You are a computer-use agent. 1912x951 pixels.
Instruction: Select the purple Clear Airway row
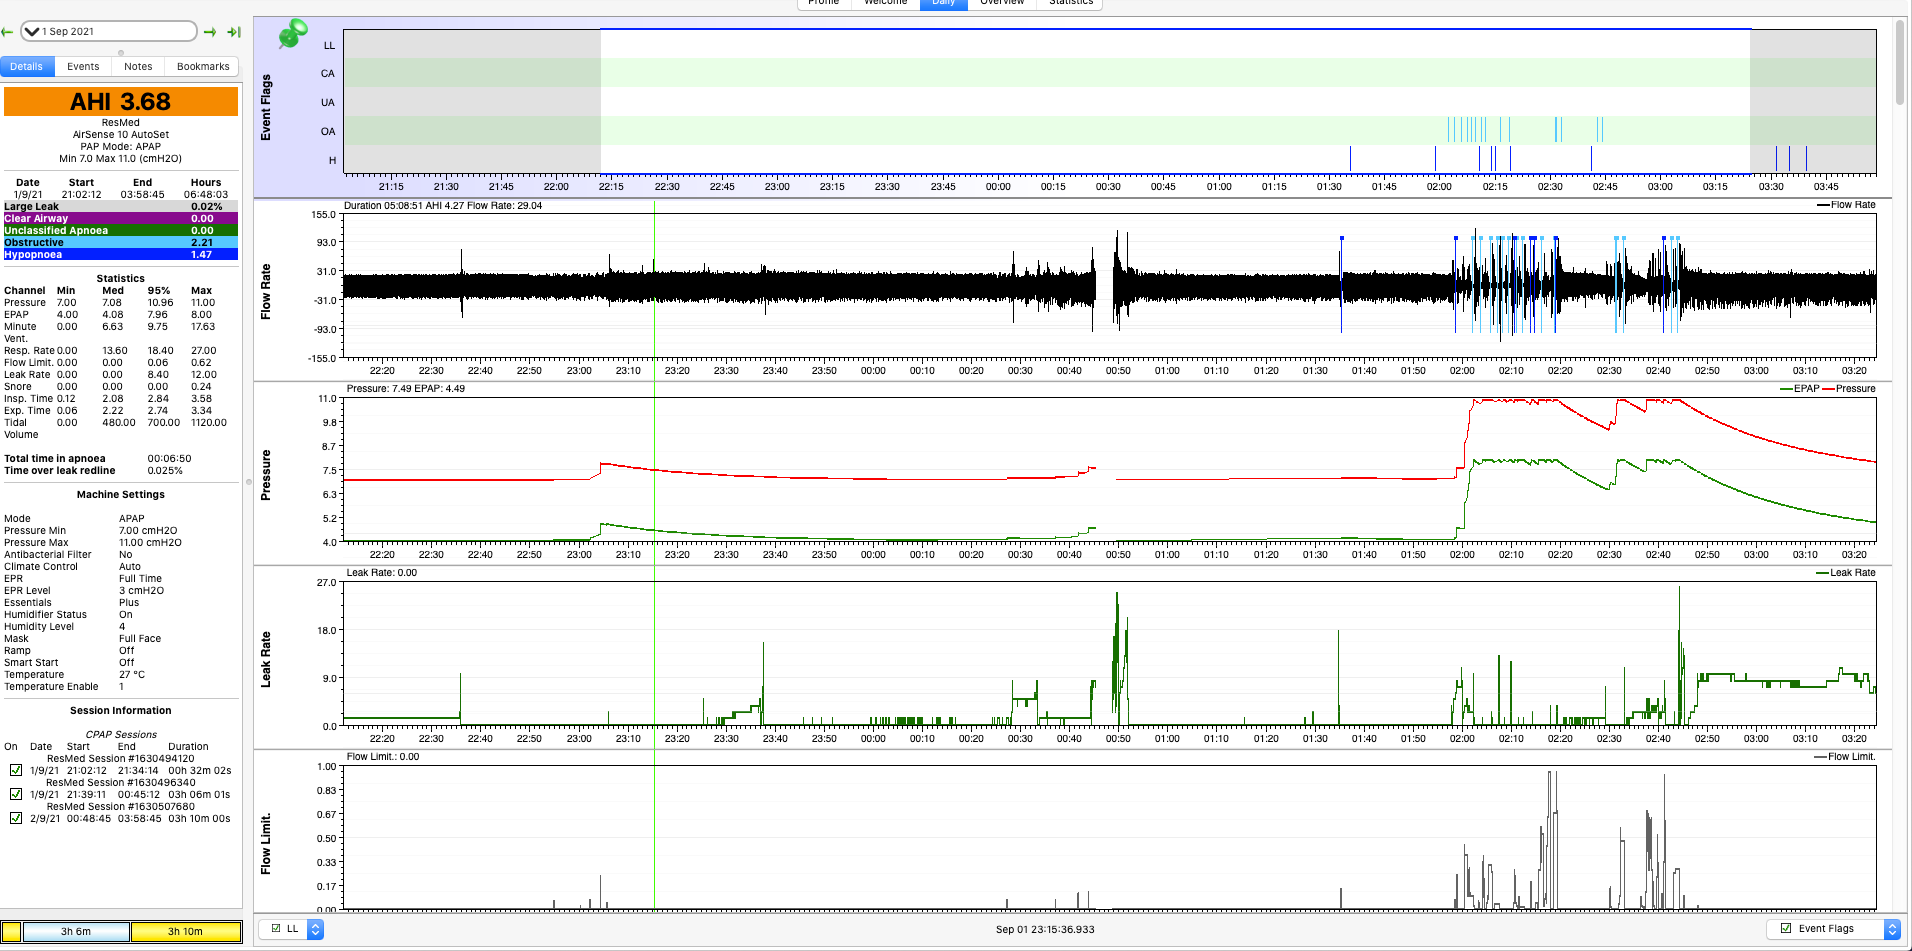(121, 219)
